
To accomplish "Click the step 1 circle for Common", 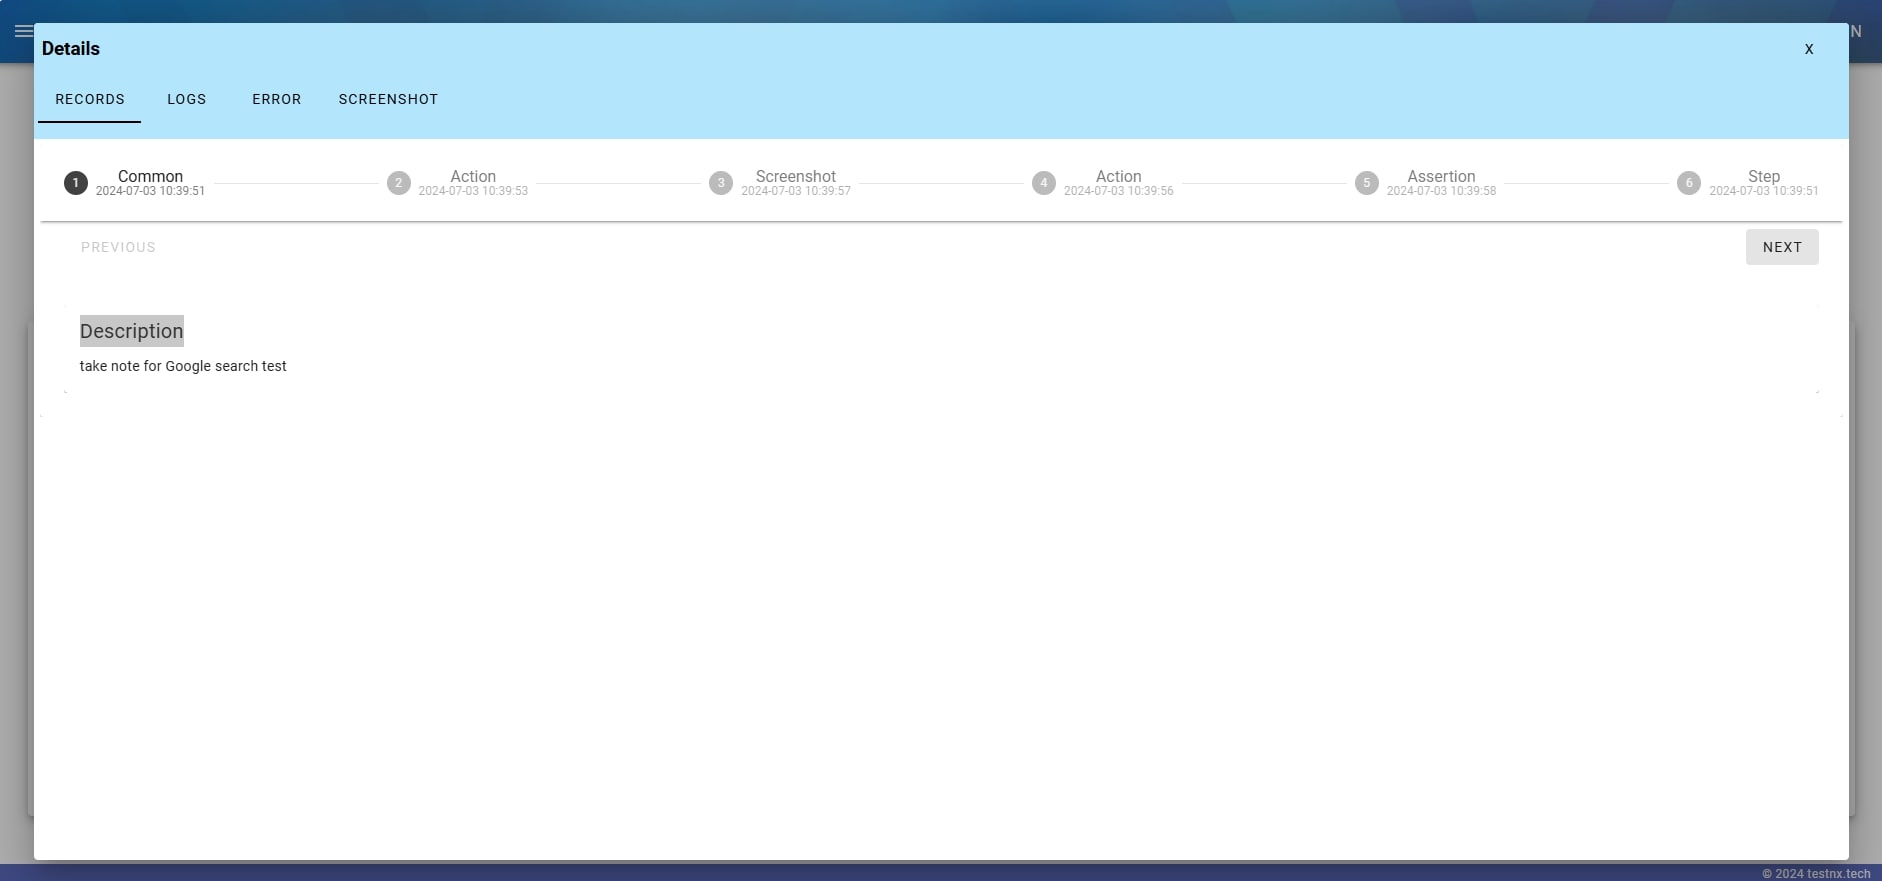I will pos(75,183).
